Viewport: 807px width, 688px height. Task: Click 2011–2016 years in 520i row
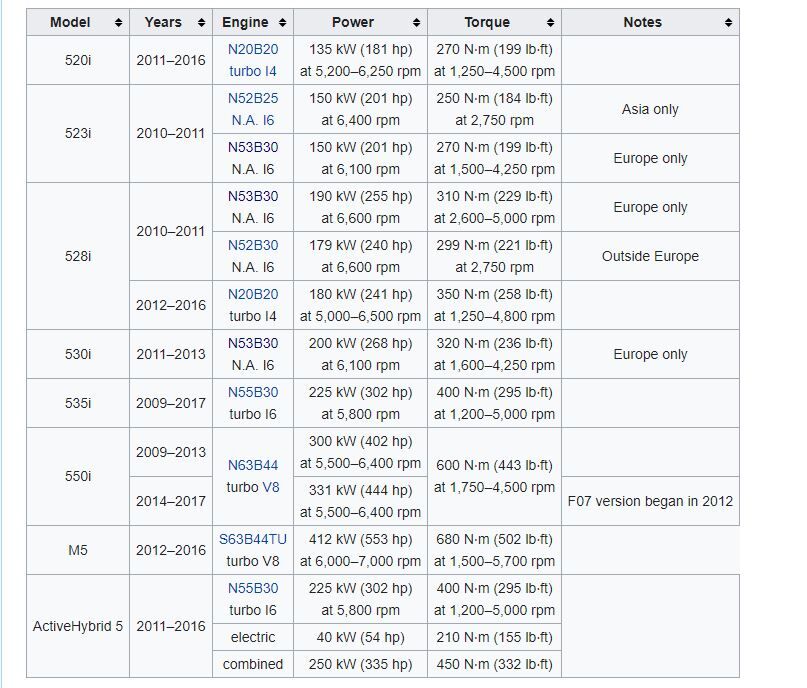click(x=171, y=60)
